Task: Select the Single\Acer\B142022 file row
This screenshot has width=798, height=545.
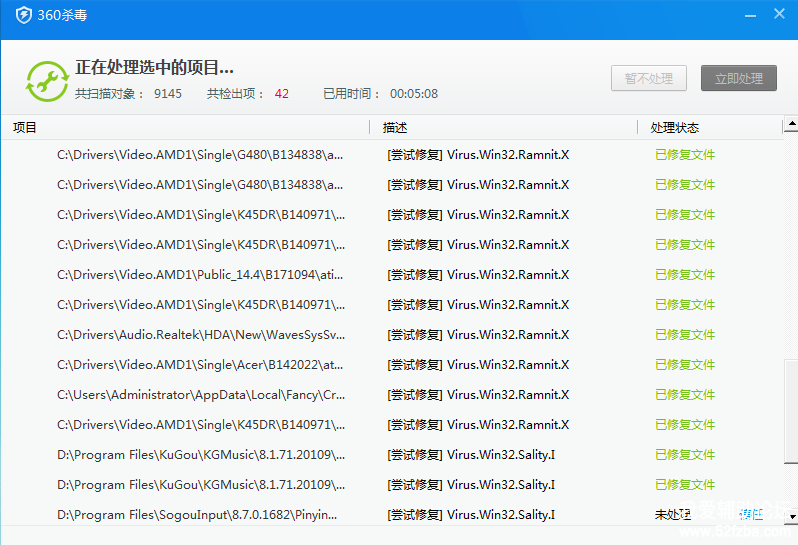Action: click(392, 365)
